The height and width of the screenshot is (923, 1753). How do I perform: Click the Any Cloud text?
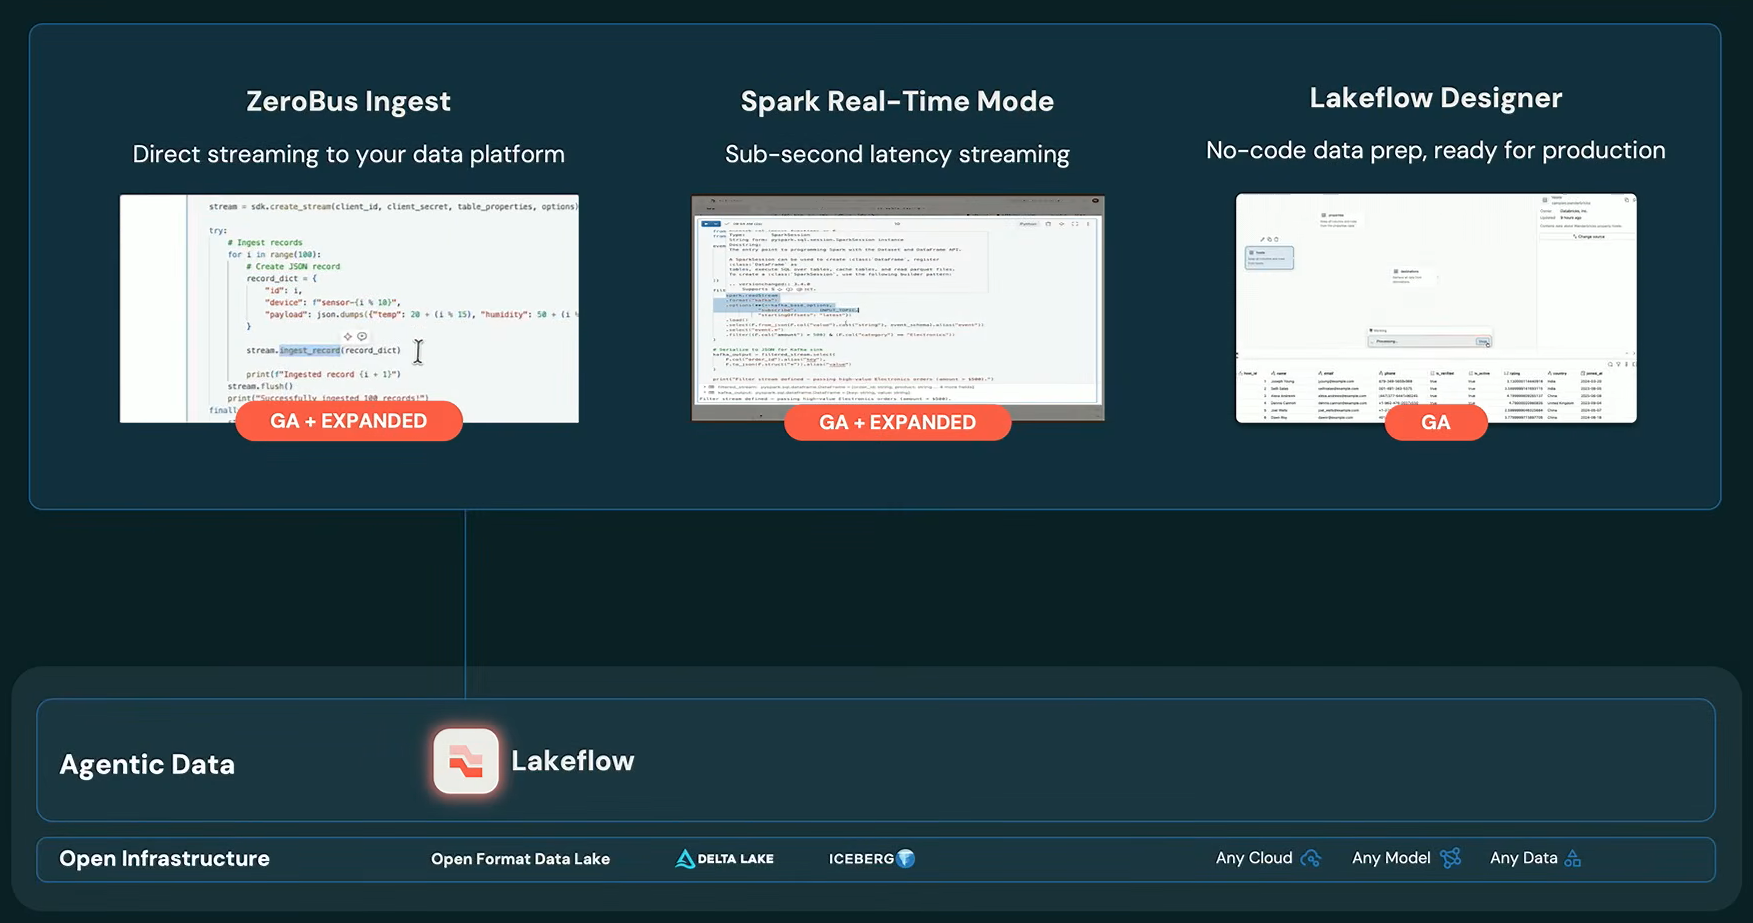point(1254,858)
